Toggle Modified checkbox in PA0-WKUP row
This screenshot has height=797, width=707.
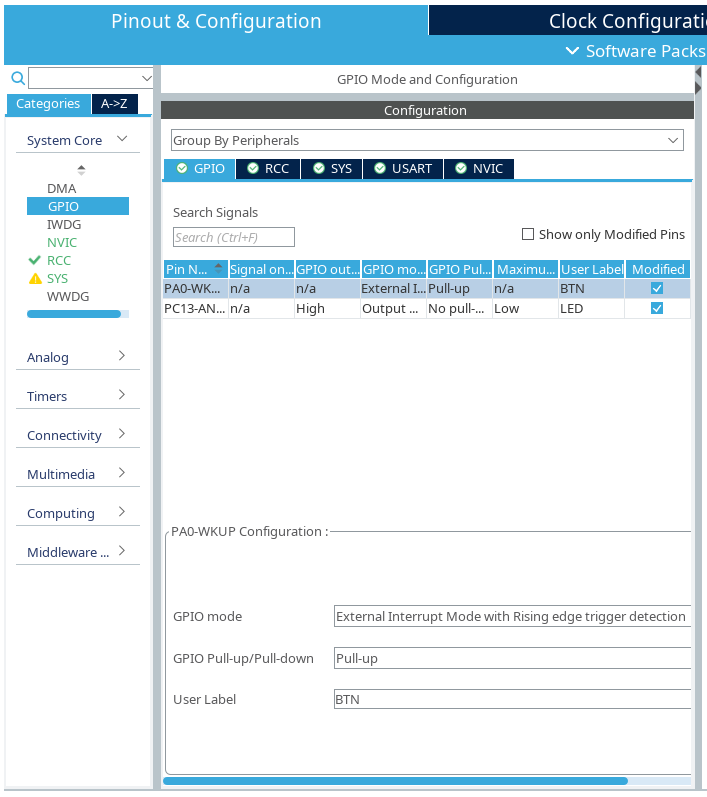coord(657,288)
